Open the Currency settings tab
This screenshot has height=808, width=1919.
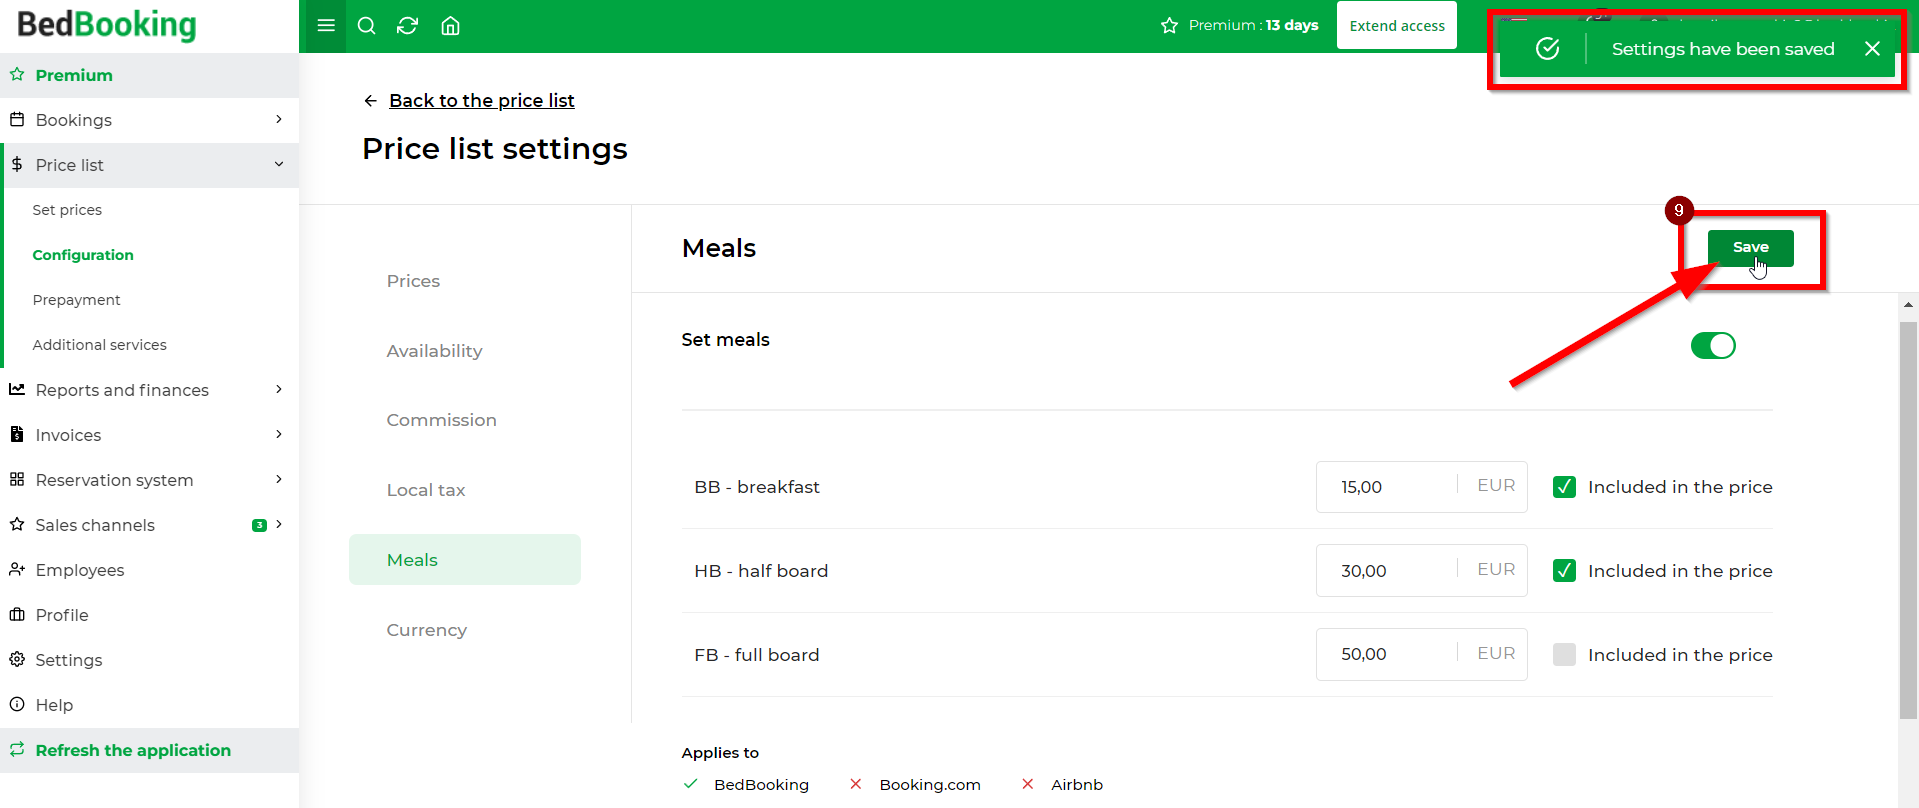tap(427, 630)
